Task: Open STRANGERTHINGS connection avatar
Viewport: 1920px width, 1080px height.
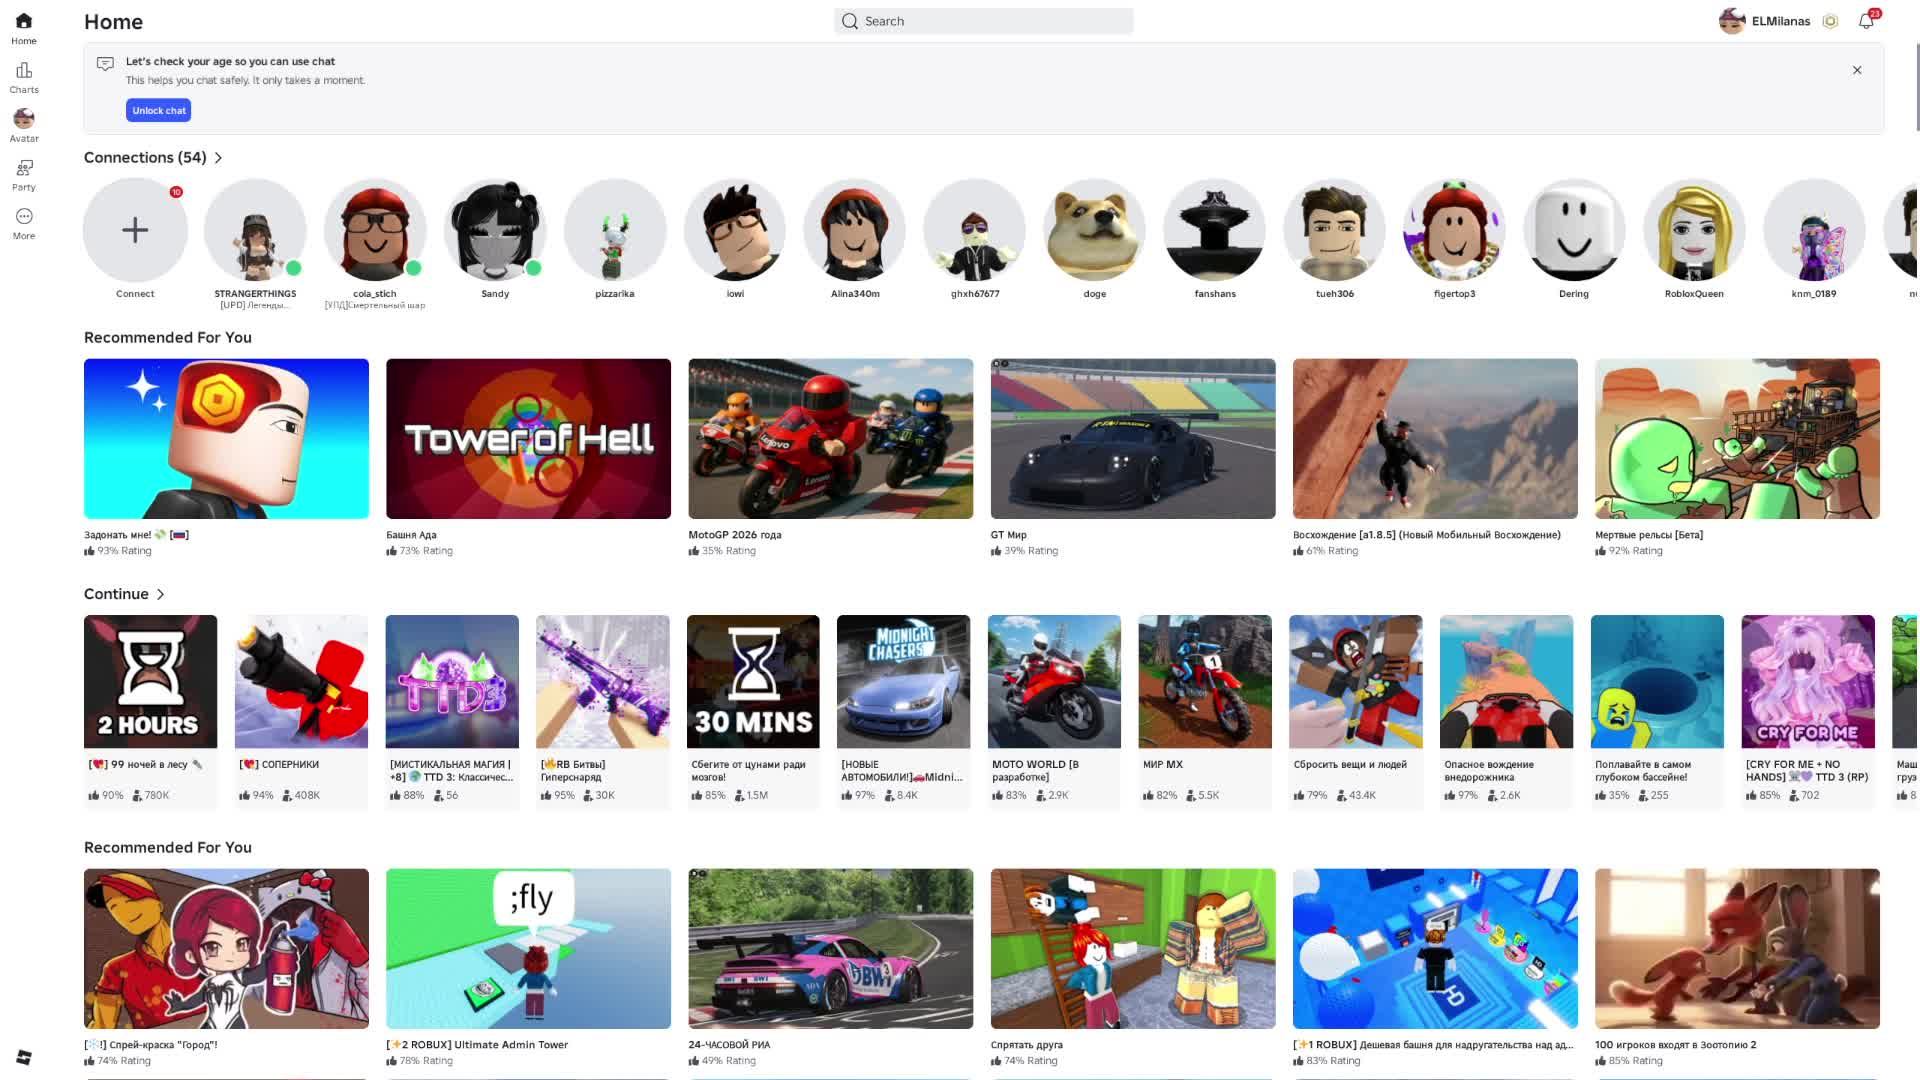Action: (x=255, y=230)
